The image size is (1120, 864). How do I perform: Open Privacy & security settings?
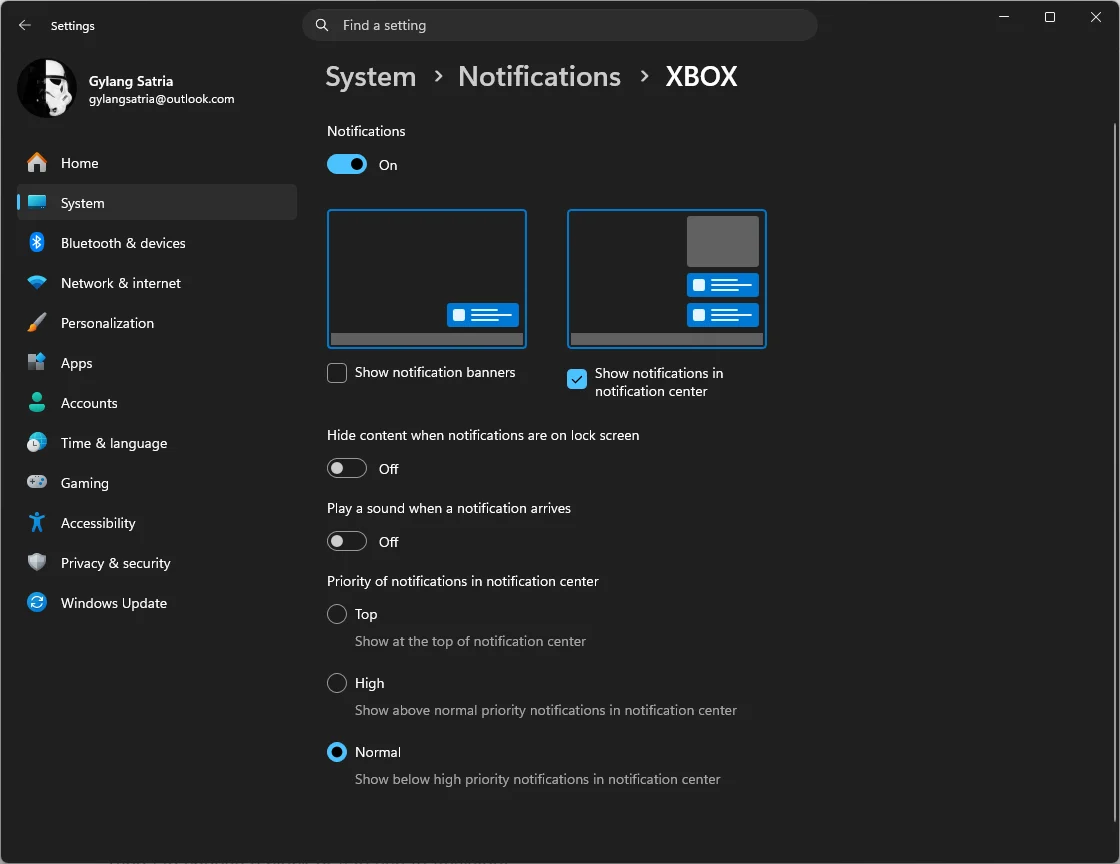point(157,563)
